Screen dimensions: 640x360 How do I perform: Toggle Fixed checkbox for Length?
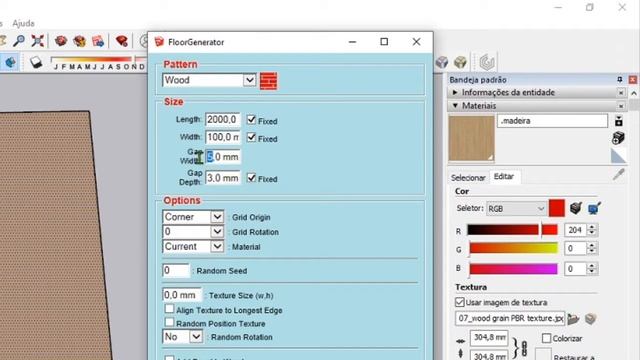[x=251, y=120]
